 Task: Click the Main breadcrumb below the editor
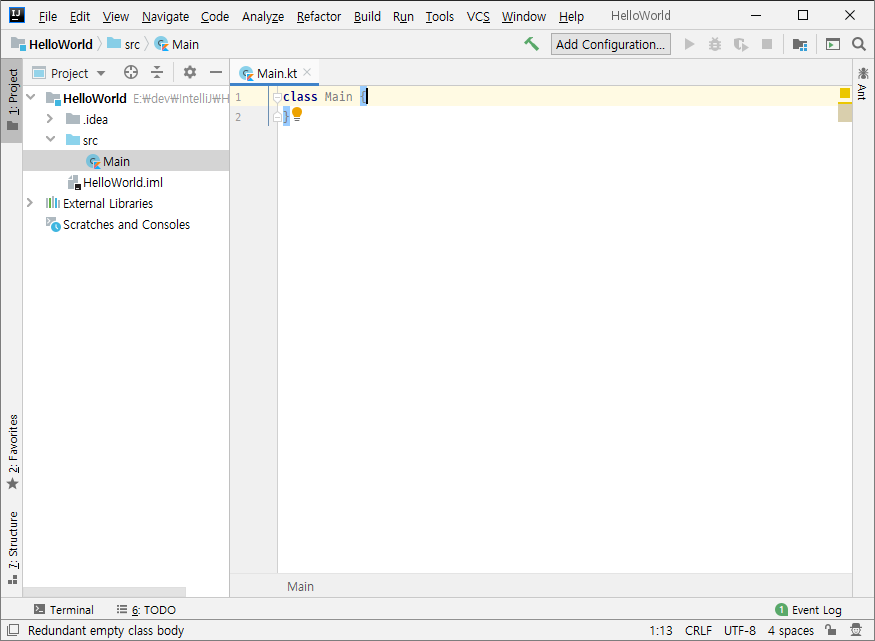300,586
